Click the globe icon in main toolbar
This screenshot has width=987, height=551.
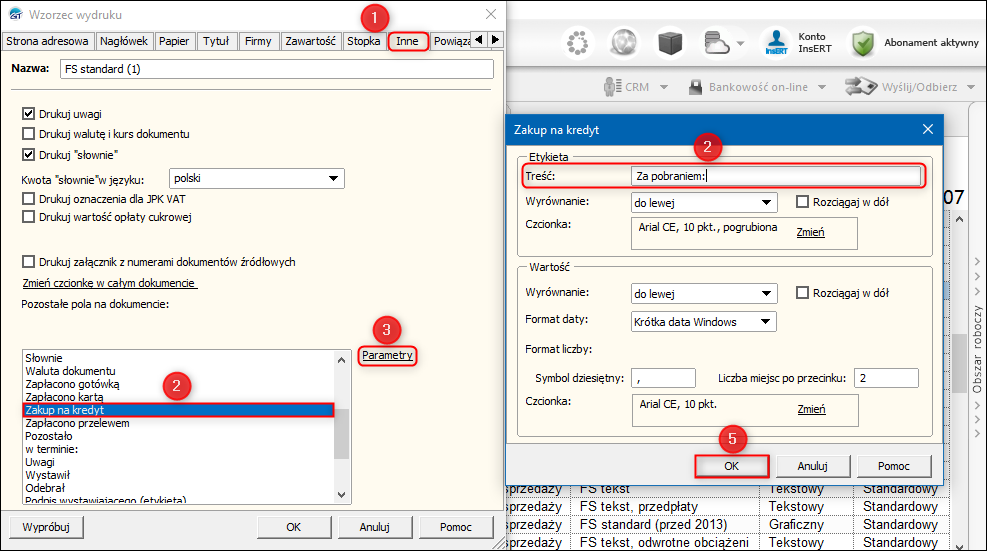tap(623, 43)
